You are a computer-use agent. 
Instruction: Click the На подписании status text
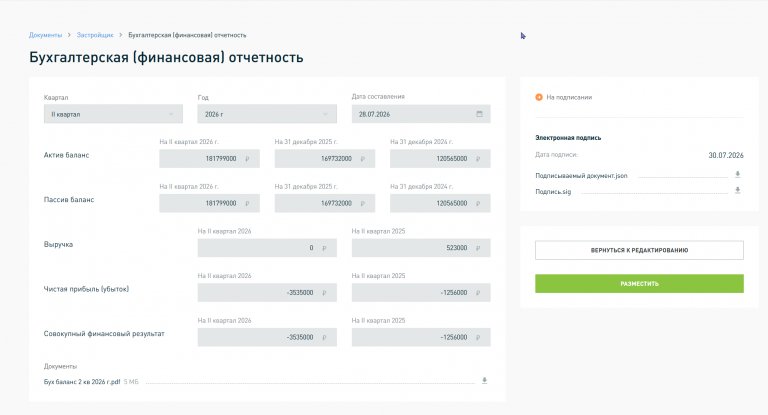tap(569, 97)
